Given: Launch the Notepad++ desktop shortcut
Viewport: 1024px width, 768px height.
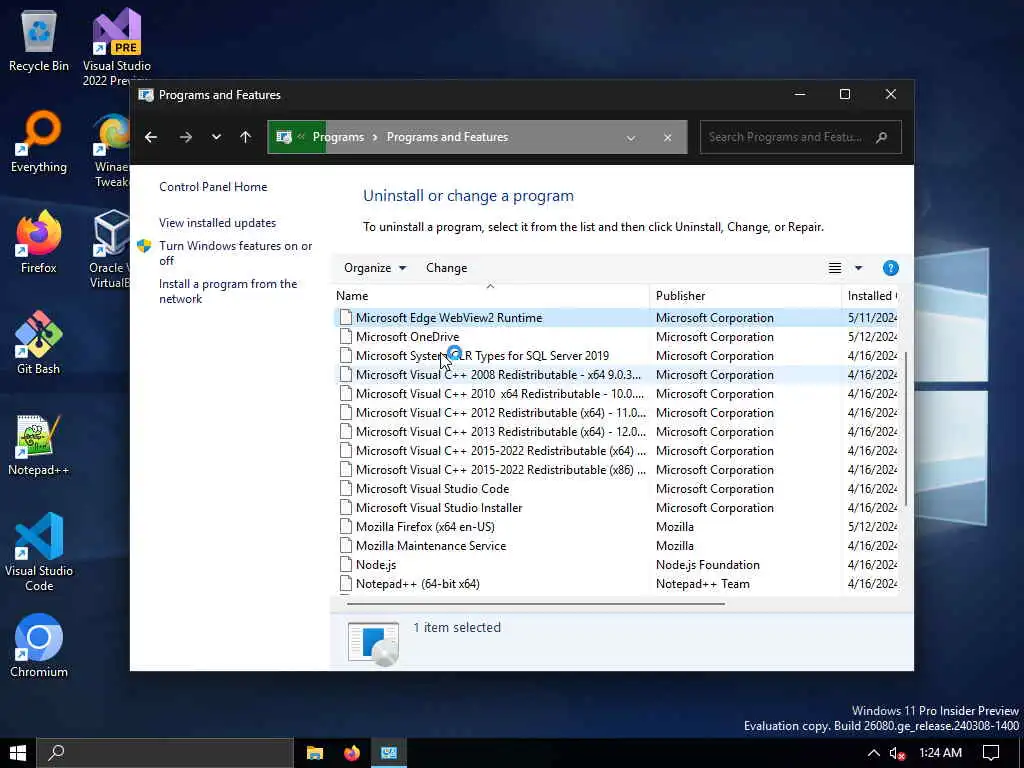Looking at the screenshot, I should tap(39, 445).
